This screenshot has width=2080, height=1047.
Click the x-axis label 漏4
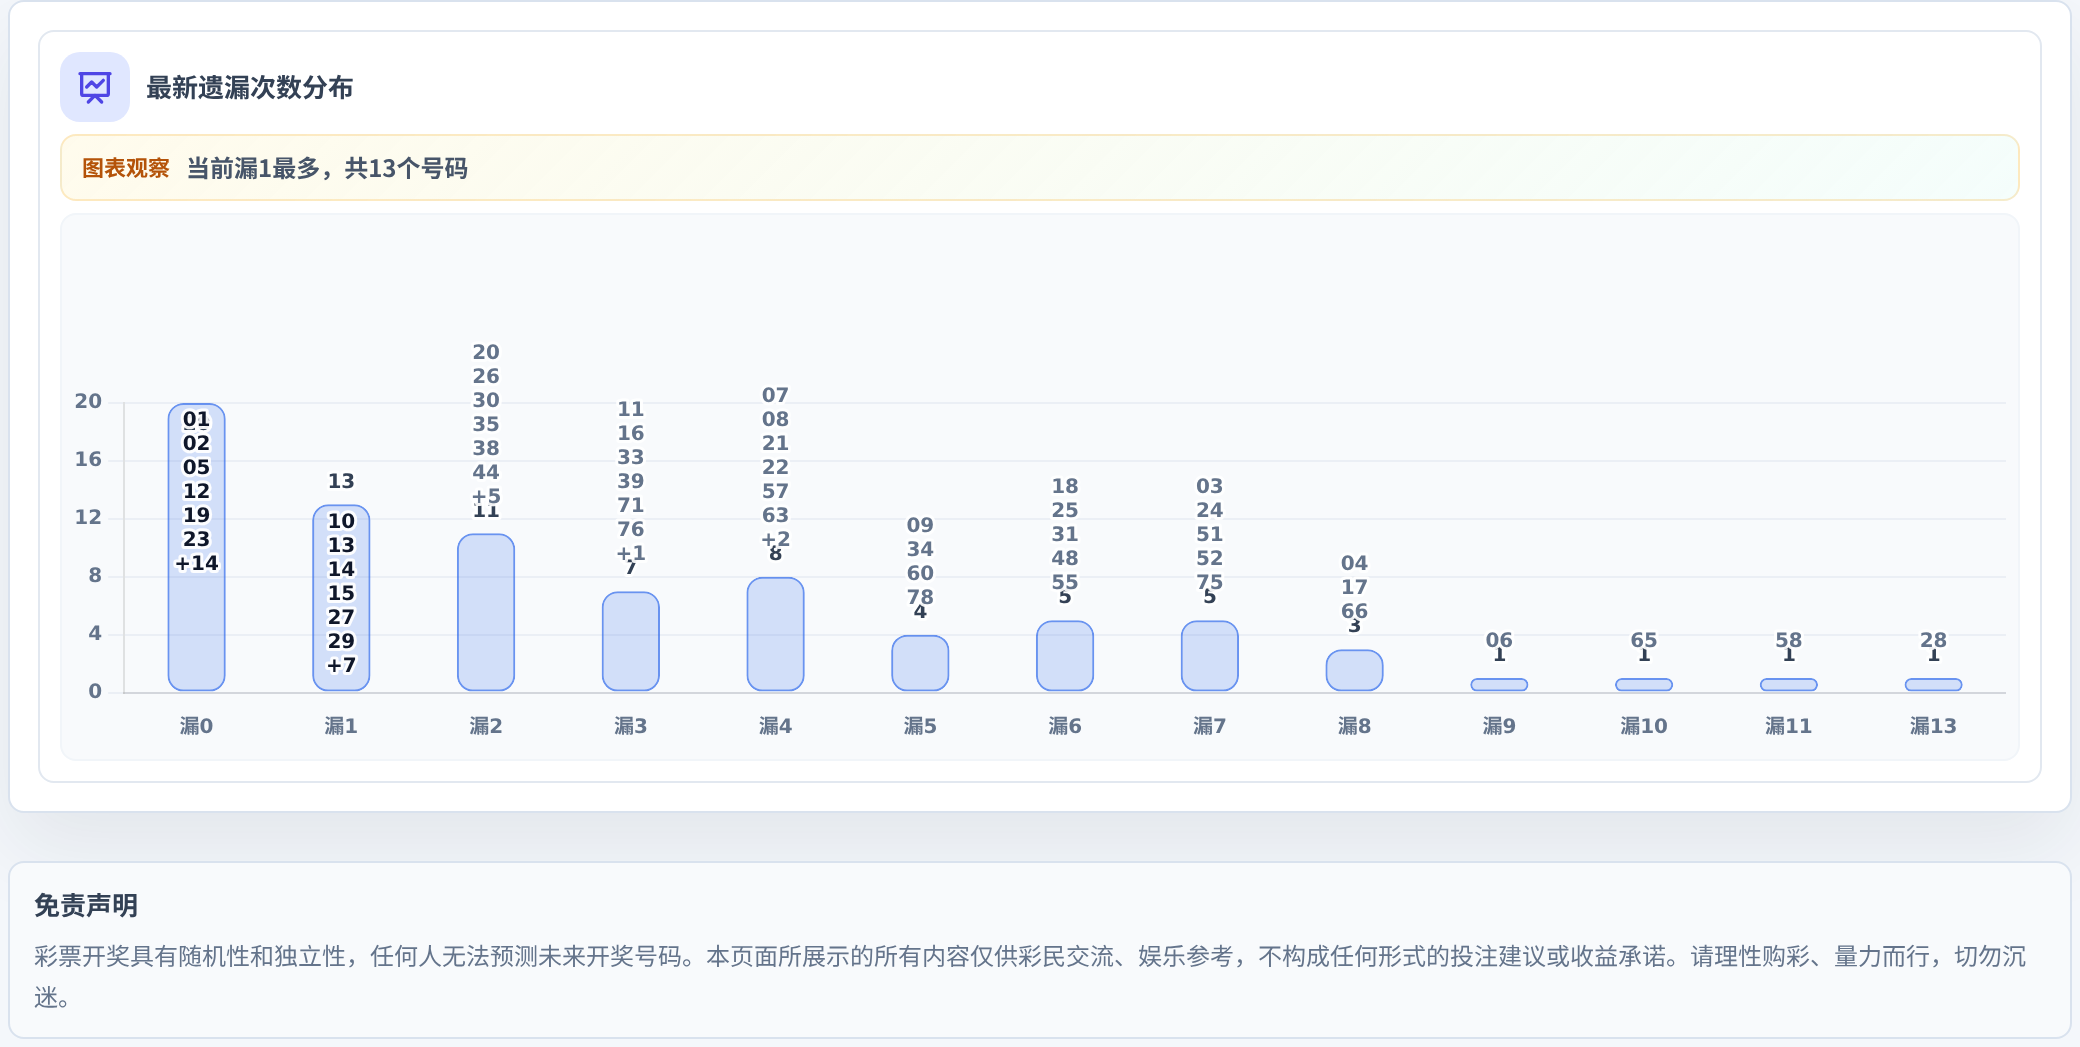pyautogui.click(x=775, y=726)
